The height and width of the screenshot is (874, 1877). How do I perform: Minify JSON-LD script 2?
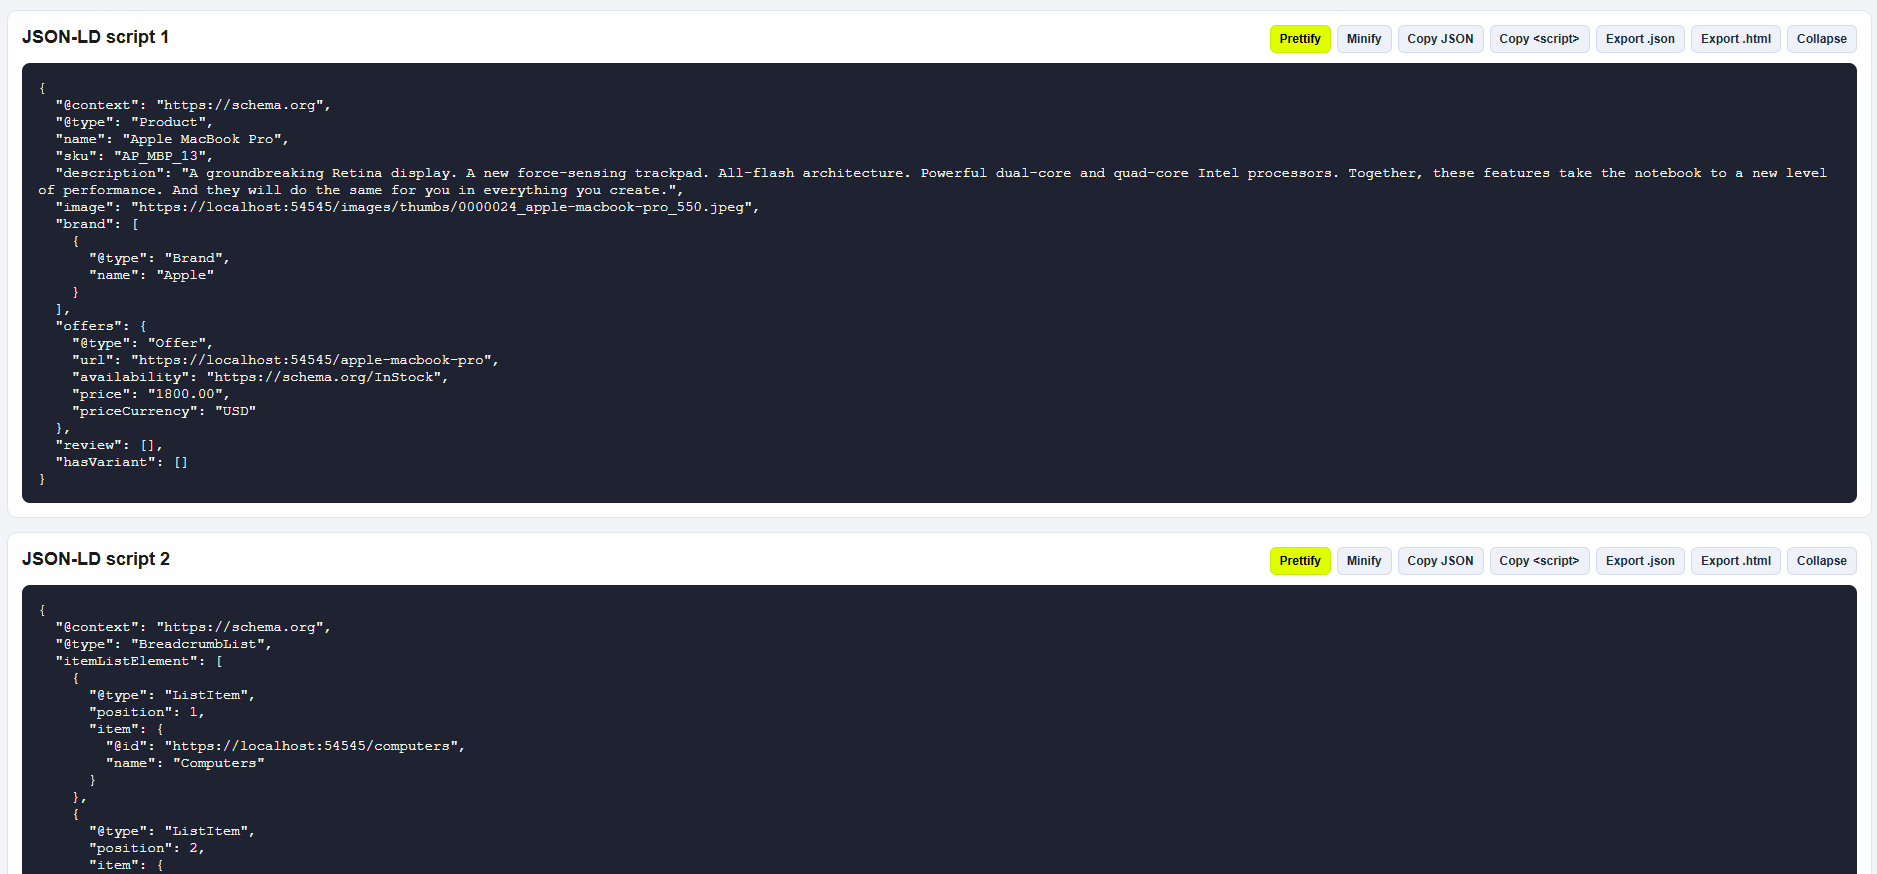(1364, 561)
